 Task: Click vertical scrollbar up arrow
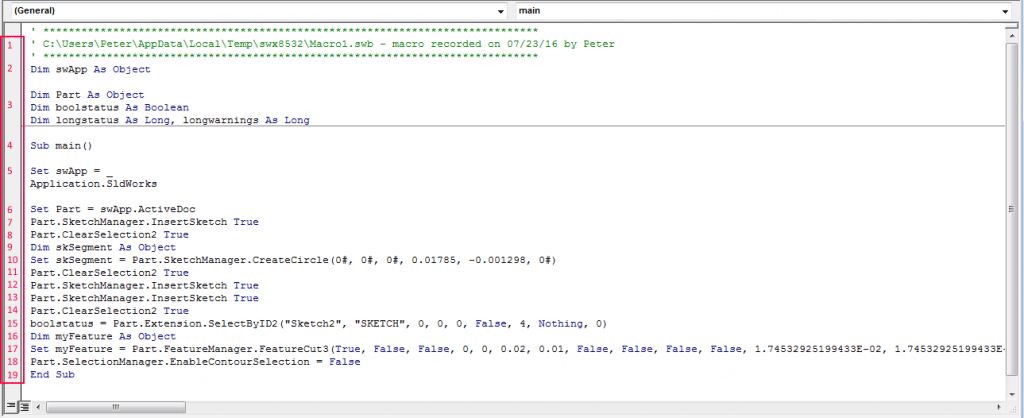1011,37
